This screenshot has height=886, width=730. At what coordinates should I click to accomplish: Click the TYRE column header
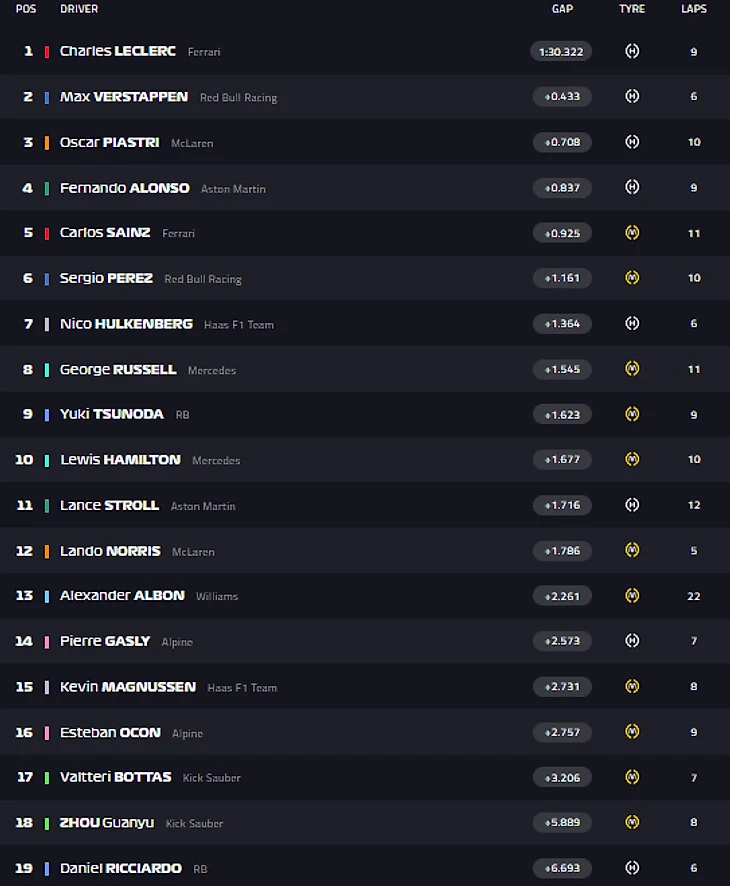tap(632, 9)
